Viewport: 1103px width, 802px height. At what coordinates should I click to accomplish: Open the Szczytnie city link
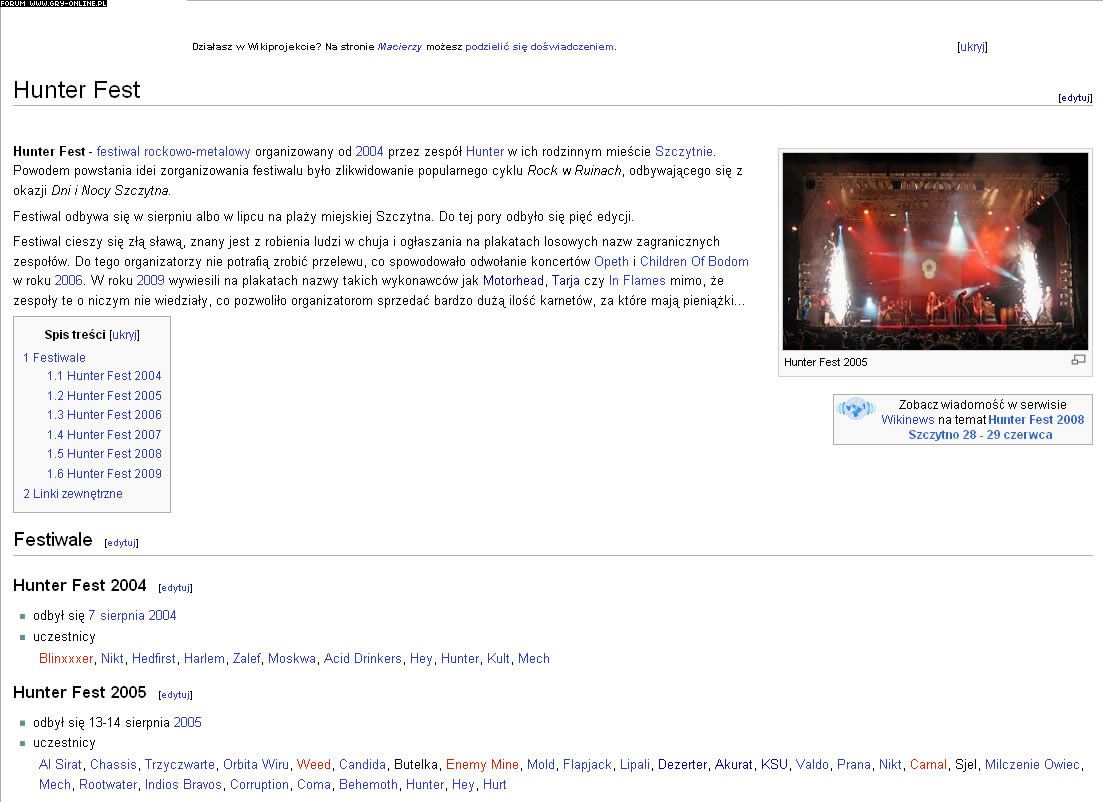(684, 151)
